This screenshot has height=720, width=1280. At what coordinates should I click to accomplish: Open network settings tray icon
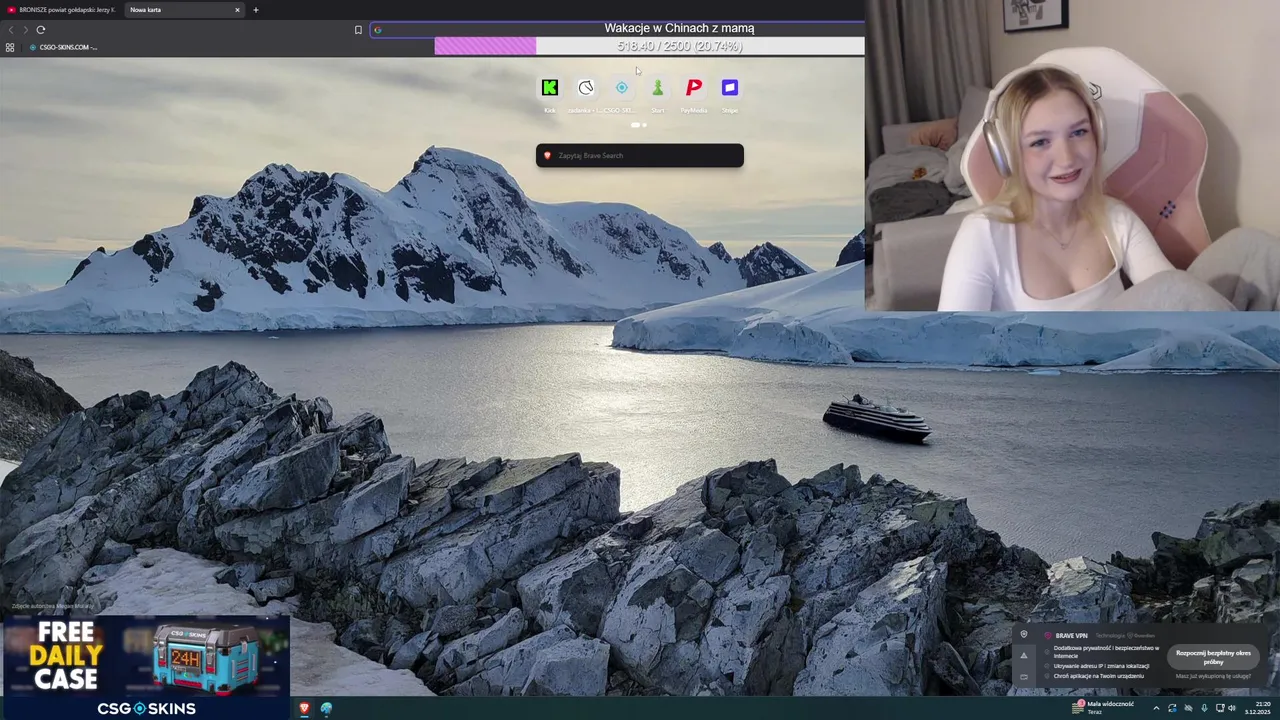pos(1218,708)
